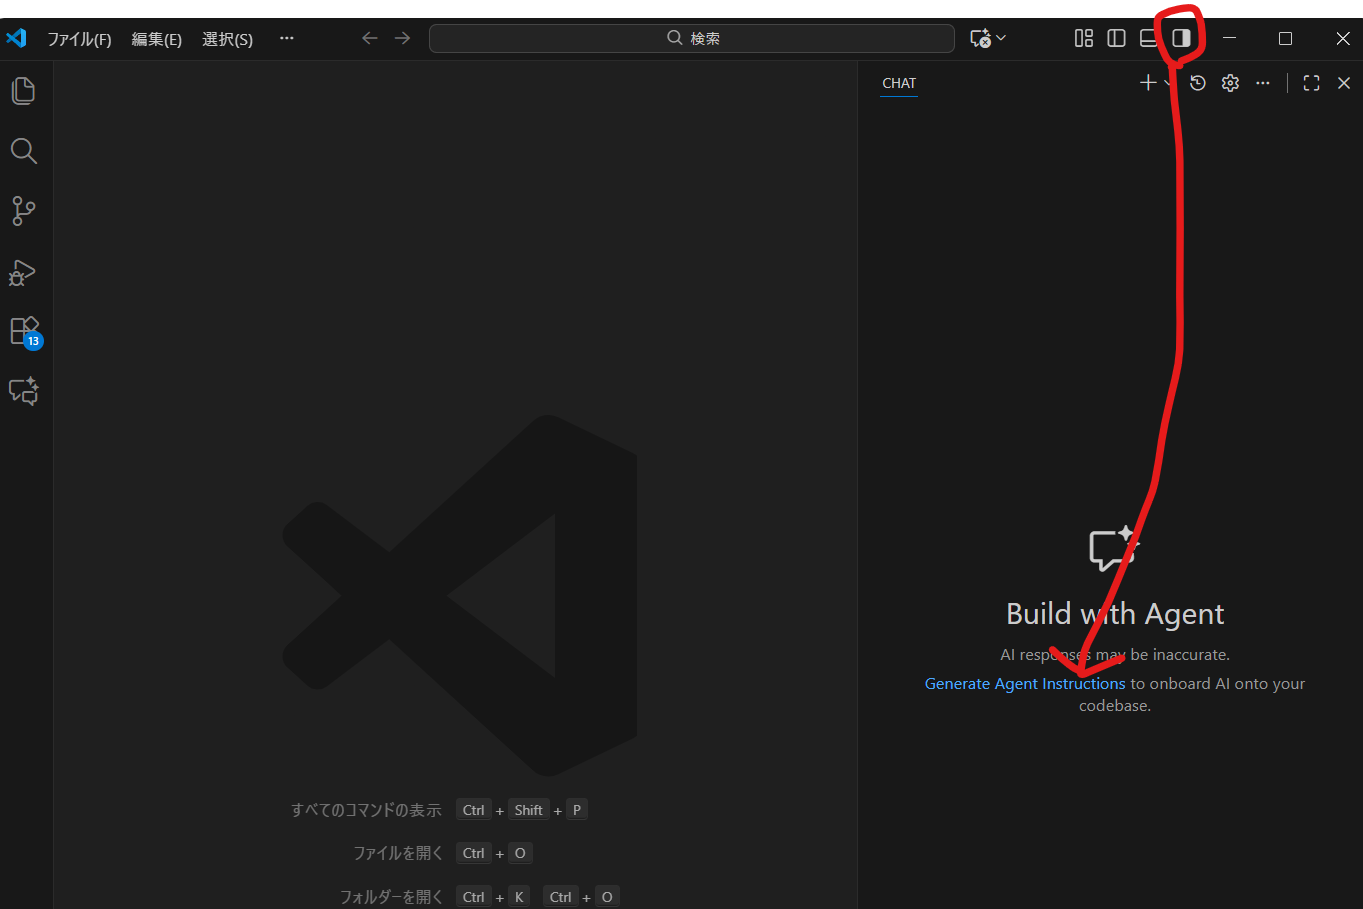The height and width of the screenshot is (909, 1363).
Task: Close the chat panel
Action: (x=1344, y=83)
